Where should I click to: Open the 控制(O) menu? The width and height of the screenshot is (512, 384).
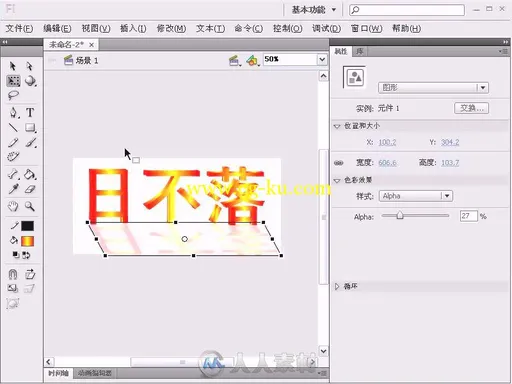pos(287,29)
